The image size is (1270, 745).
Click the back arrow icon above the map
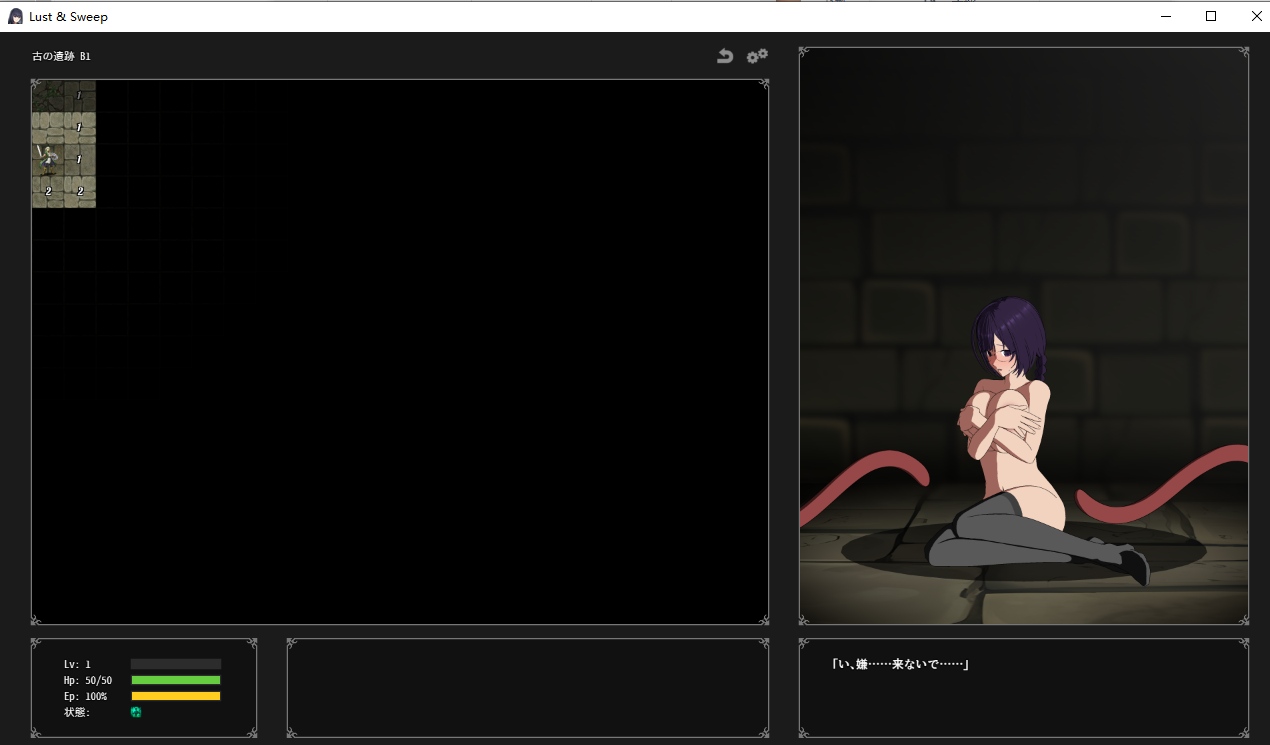tap(725, 57)
